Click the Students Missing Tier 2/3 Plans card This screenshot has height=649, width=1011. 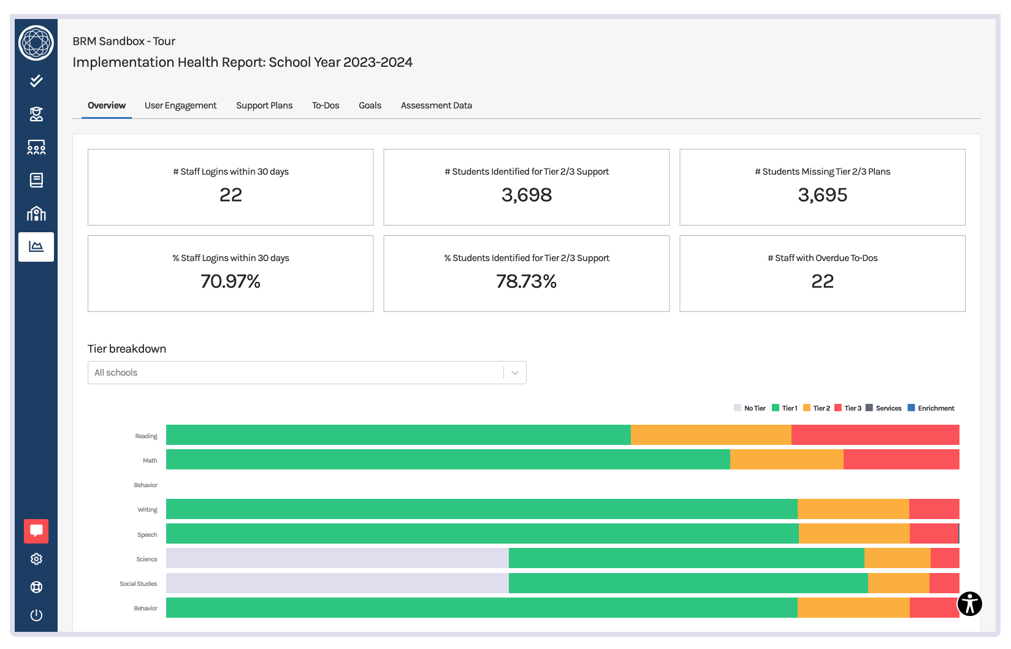[822, 187]
